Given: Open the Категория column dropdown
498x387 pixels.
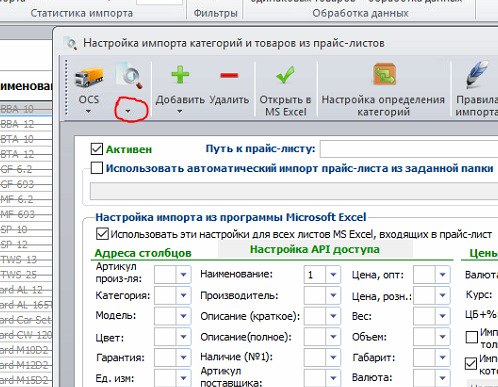Looking at the screenshot, I should tap(183, 295).
